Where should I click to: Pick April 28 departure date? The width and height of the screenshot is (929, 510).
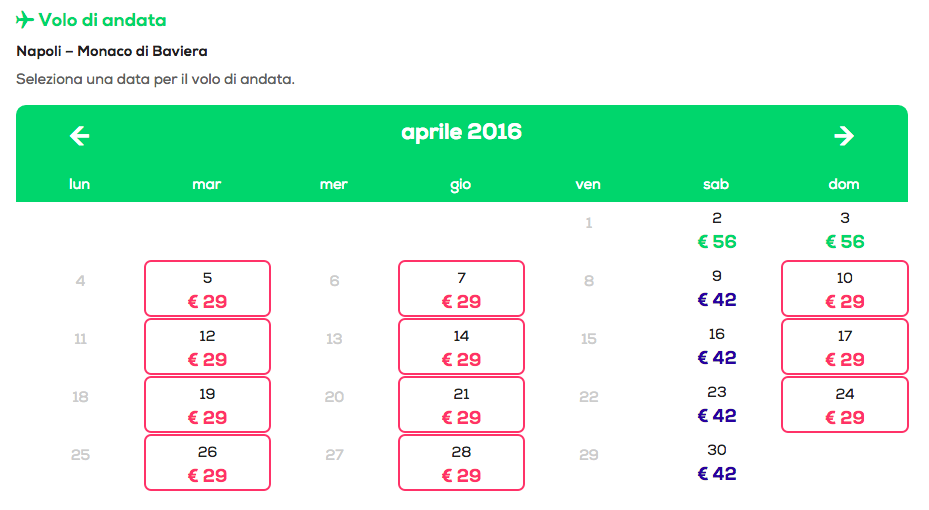pos(461,463)
